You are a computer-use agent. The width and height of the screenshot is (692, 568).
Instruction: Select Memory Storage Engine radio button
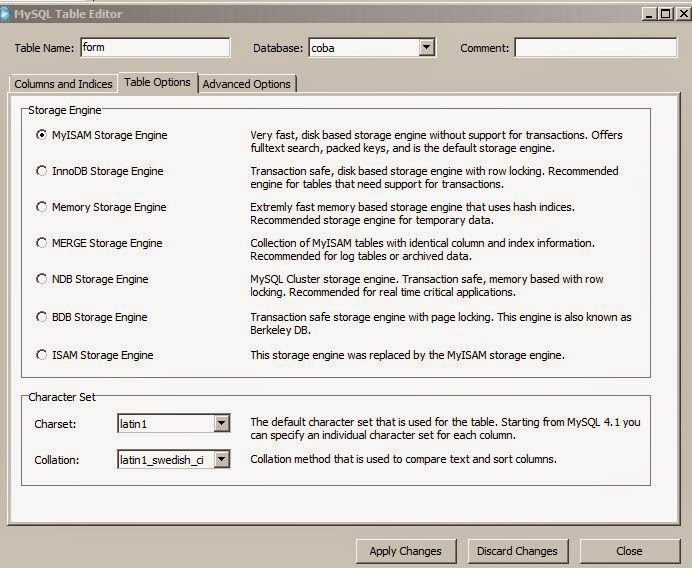click(x=41, y=207)
